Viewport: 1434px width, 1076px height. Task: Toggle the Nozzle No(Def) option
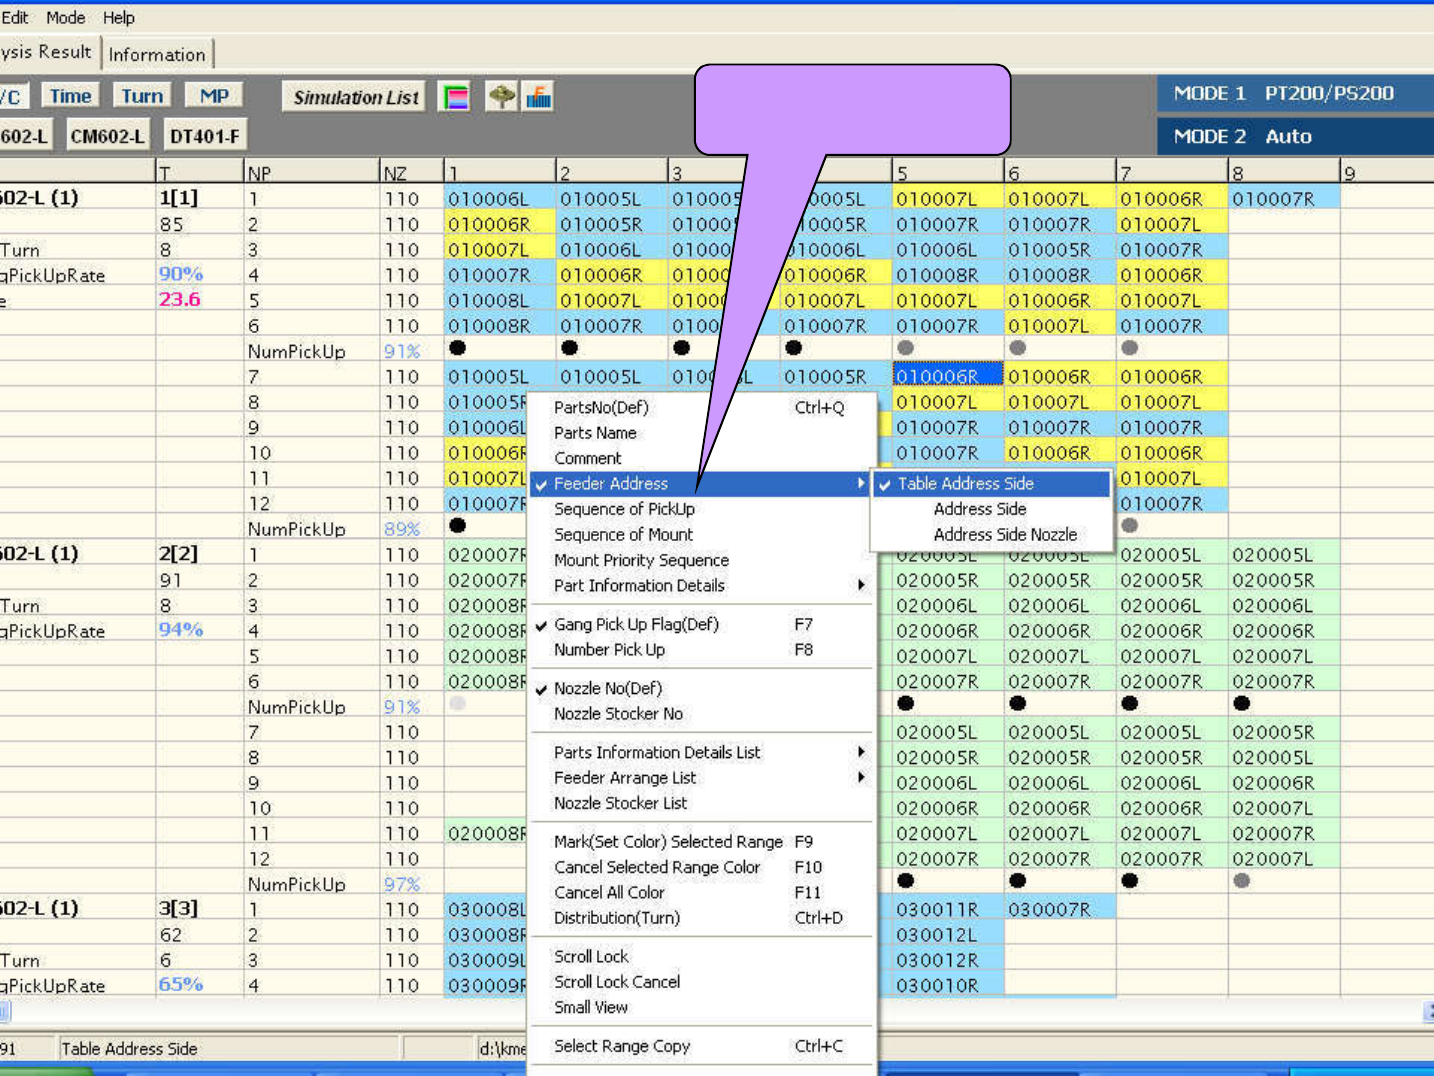tap(608, 688)
